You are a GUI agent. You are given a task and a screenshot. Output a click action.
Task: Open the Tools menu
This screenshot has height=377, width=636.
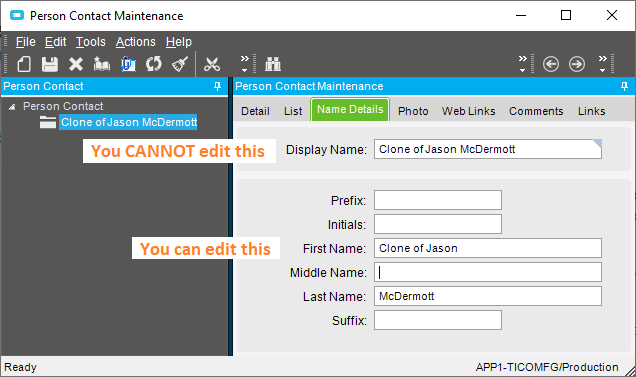pos(90,42)
